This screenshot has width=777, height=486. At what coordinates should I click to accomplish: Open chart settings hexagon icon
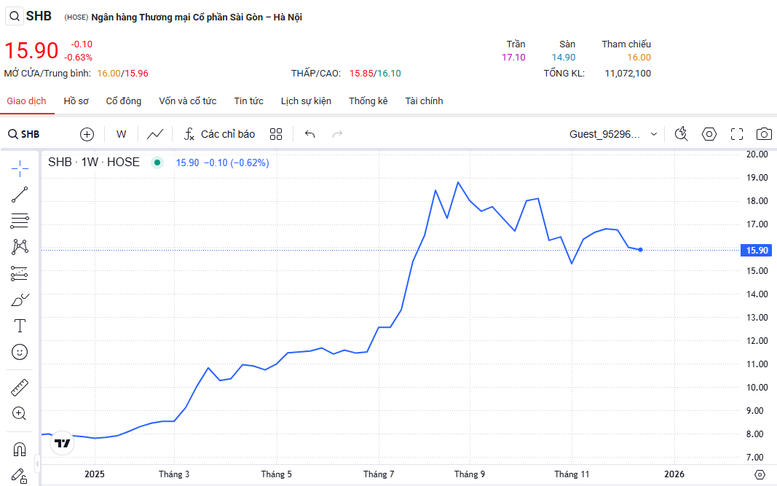pos(709,134)
